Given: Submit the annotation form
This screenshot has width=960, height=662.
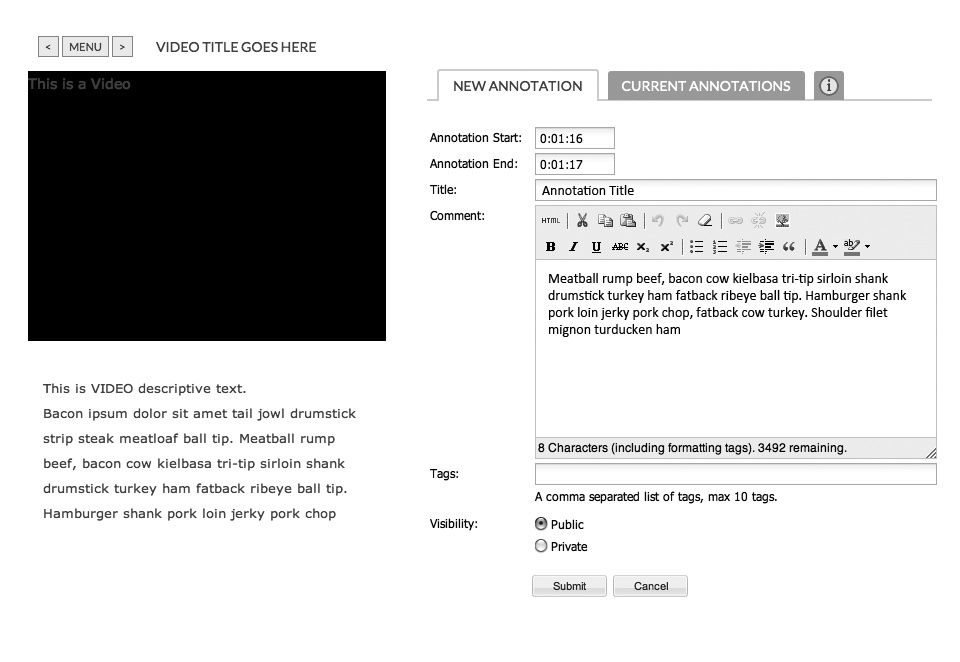Looking at the screenshot, I should [569, 586].
